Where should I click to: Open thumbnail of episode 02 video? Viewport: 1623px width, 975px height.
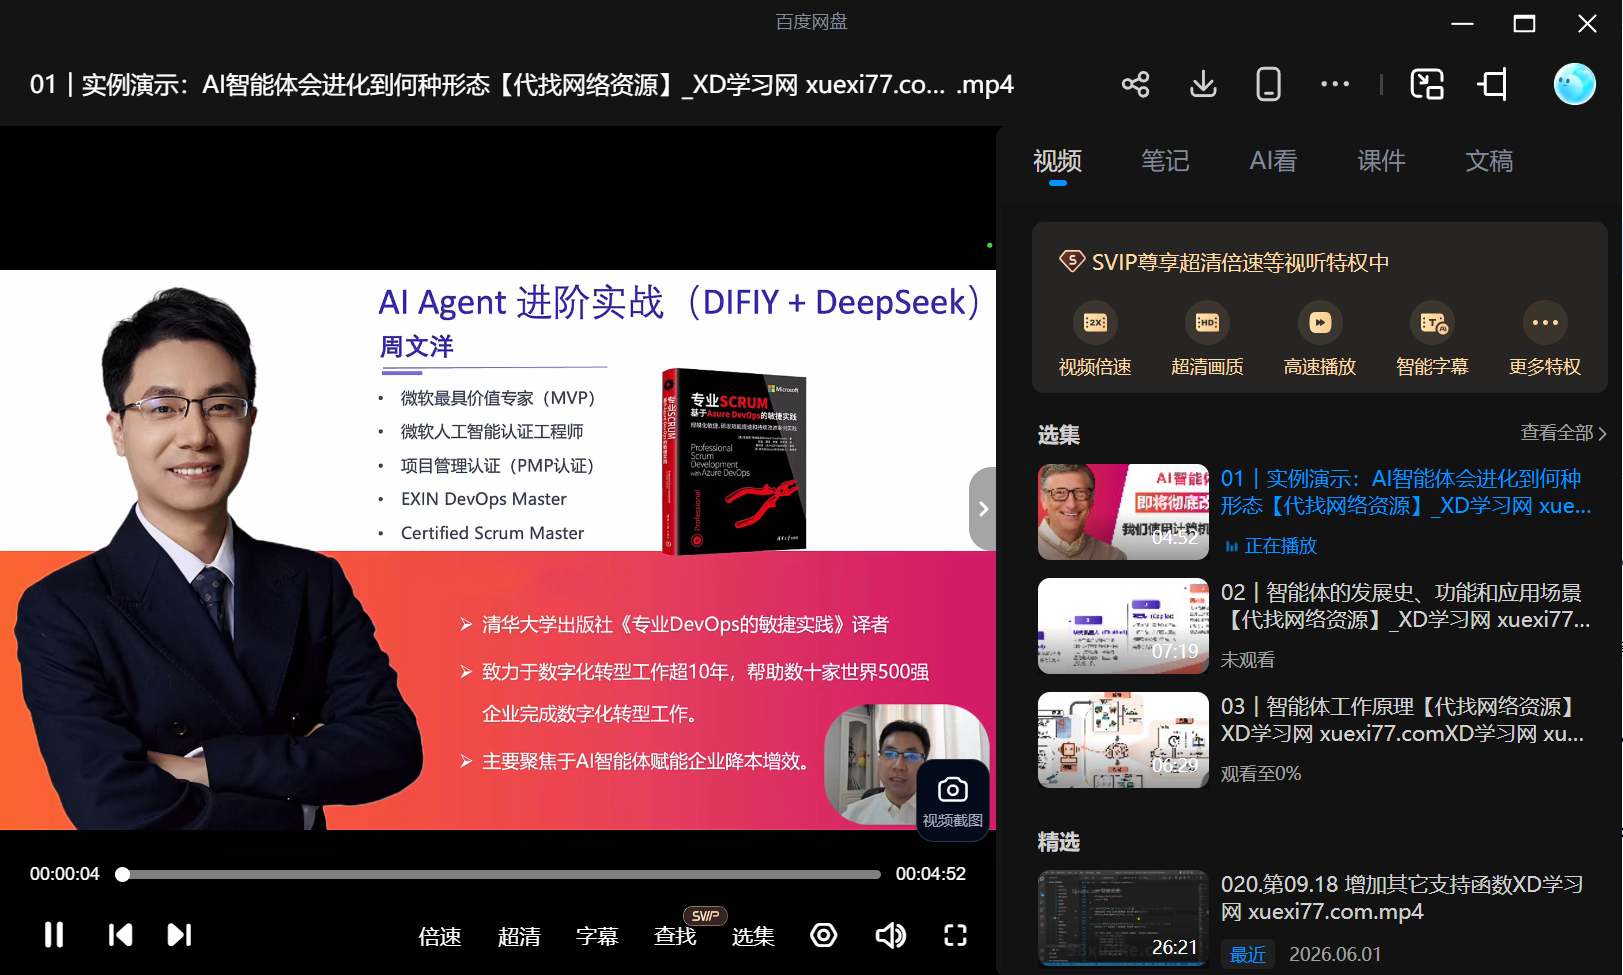1123,625
